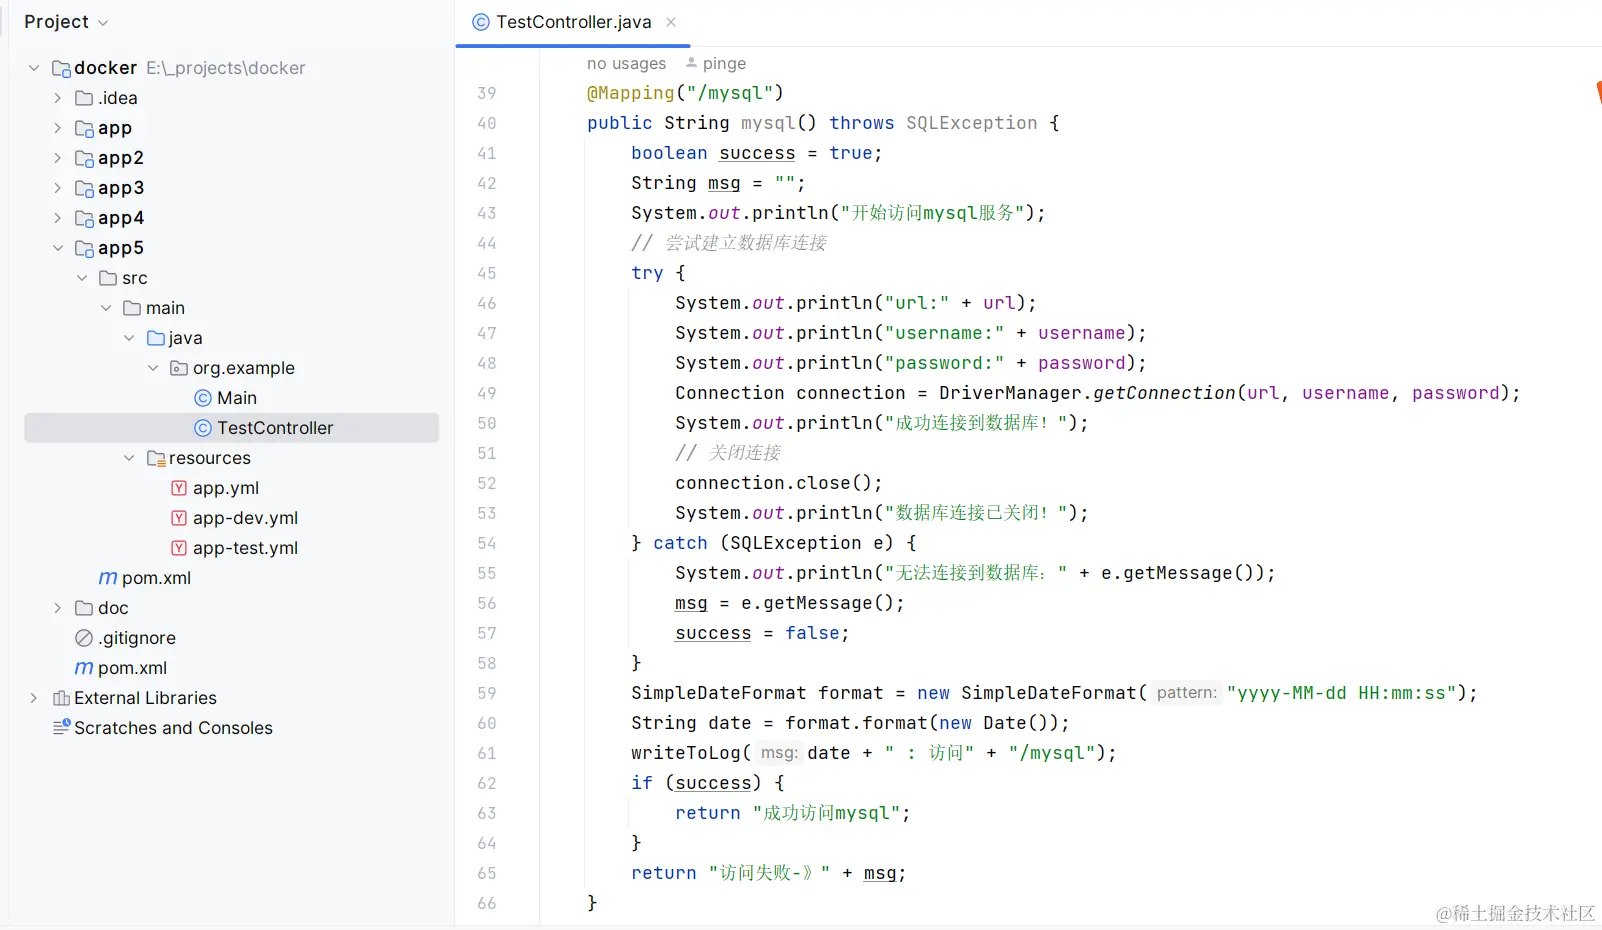Click line number 45 in the gutter
1602x930 pixels.
click(486, 273)
